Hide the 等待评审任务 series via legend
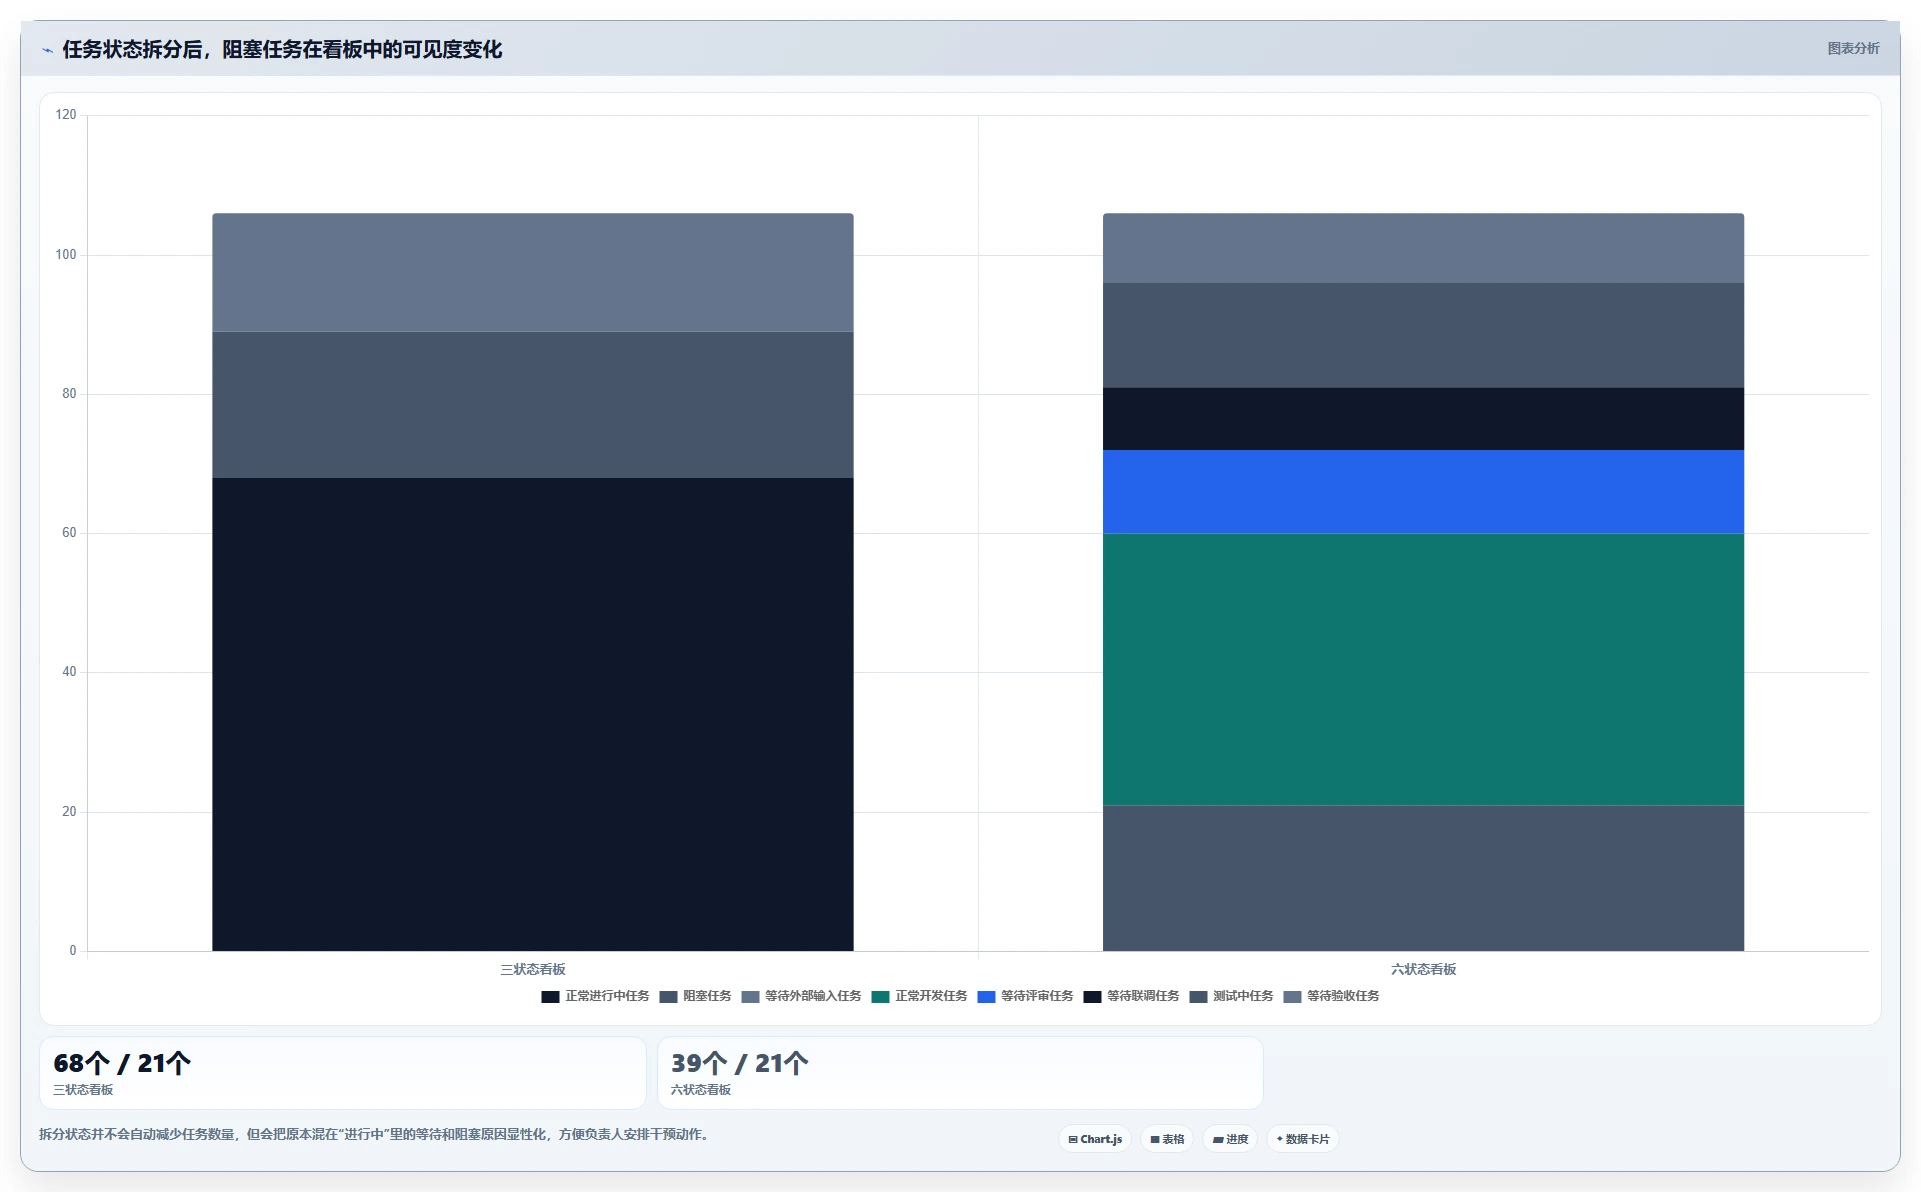The height and width of the screenshot is (1192, 1921). click(x=1025, y=996)
